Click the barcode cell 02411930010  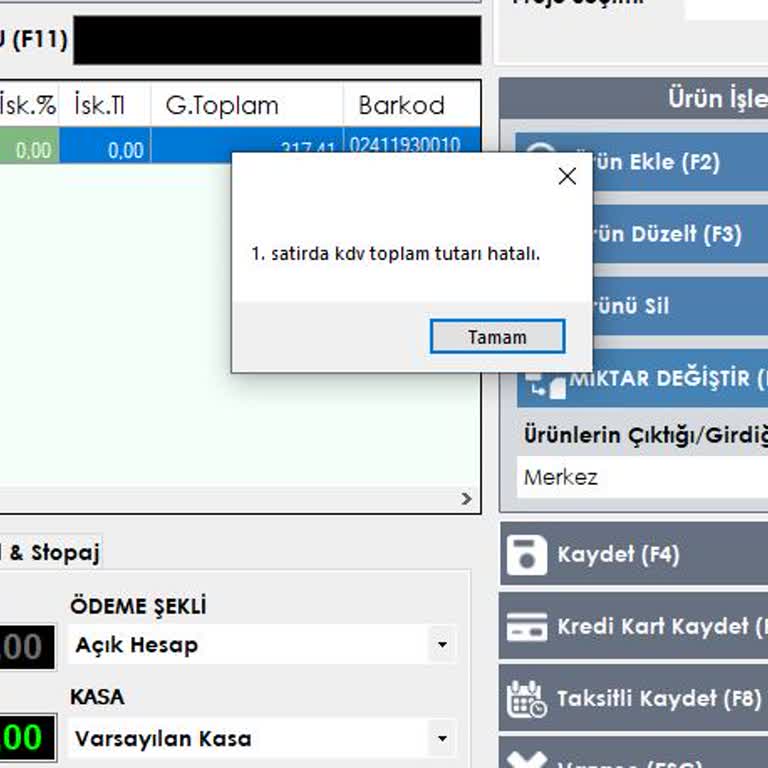click(411, 140)
